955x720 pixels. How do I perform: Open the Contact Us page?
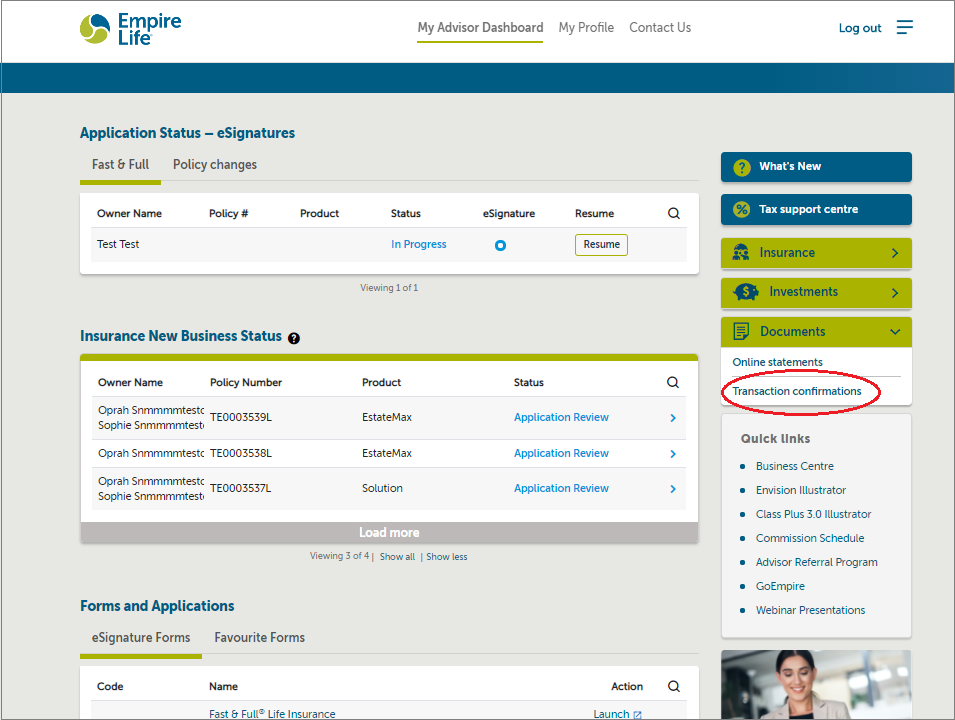[660, 27]
